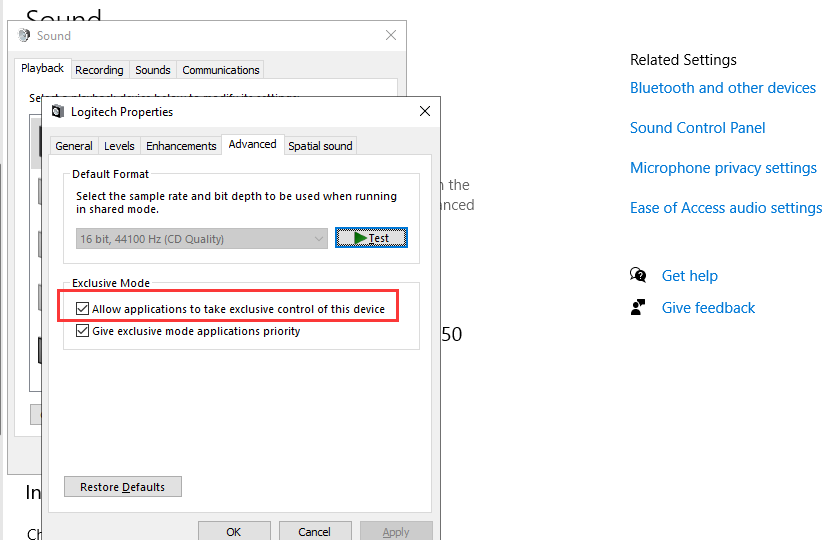The image size is (831, 540).
Task: Open Microphone privacy settings link
Action: [723, 168]
